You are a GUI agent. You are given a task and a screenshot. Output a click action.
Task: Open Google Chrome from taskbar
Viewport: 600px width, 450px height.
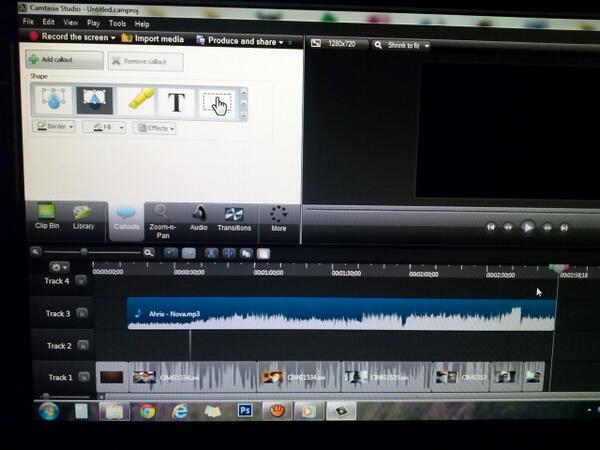tap(148, 411)
